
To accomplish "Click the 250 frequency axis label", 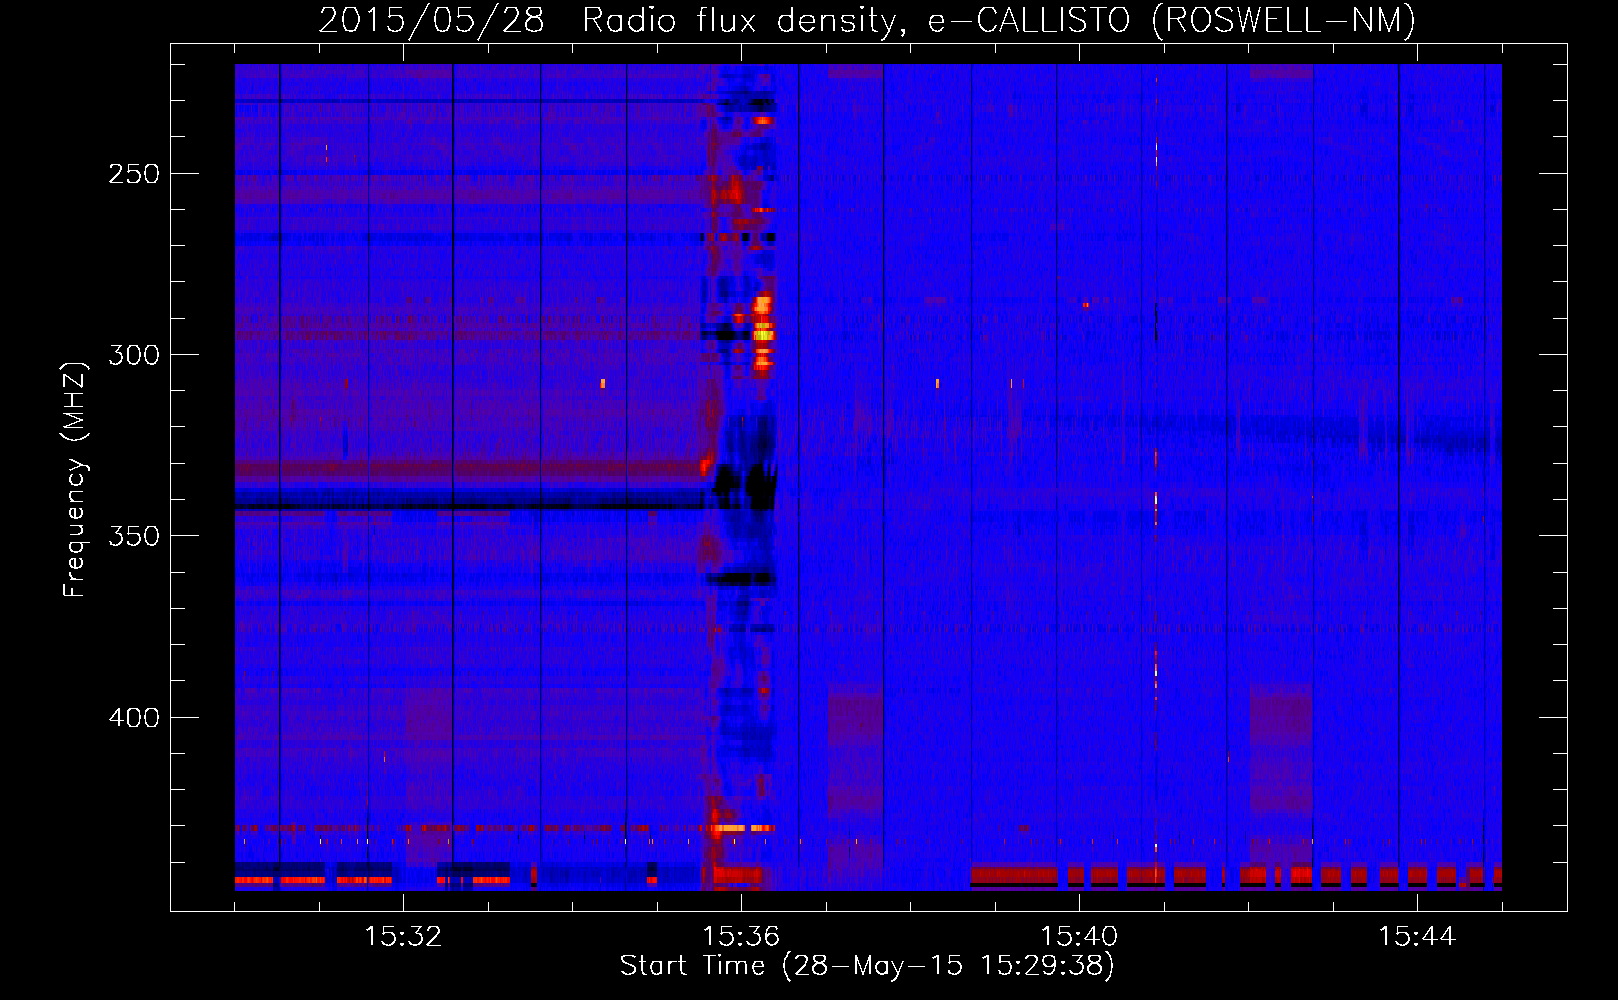I will click(x=134, y=174).
